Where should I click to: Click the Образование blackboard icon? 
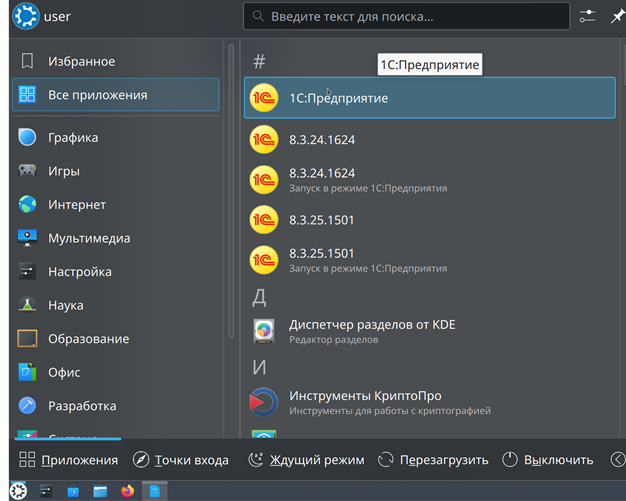[x=27, y=339]
